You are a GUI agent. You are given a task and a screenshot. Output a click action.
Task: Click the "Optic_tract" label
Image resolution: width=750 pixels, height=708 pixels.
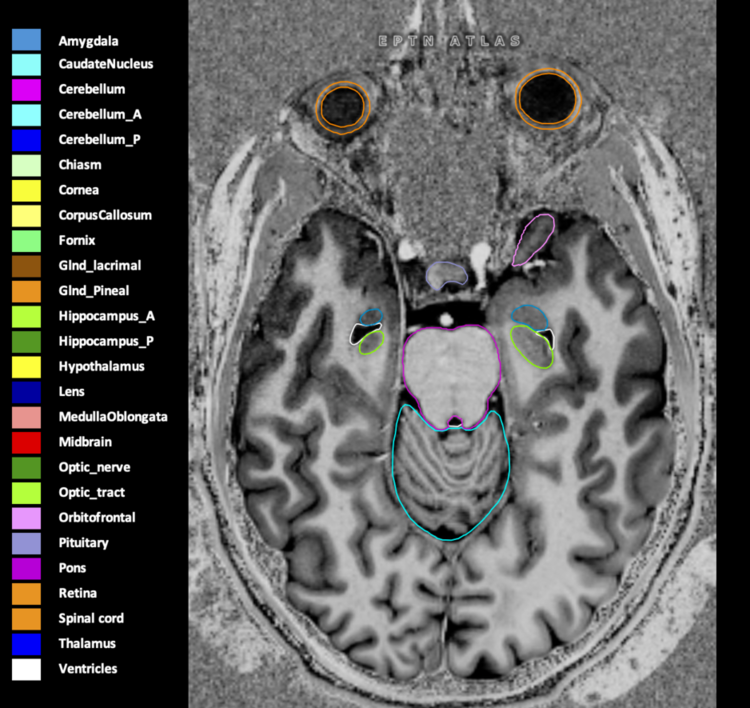click(x=91, y=493)
